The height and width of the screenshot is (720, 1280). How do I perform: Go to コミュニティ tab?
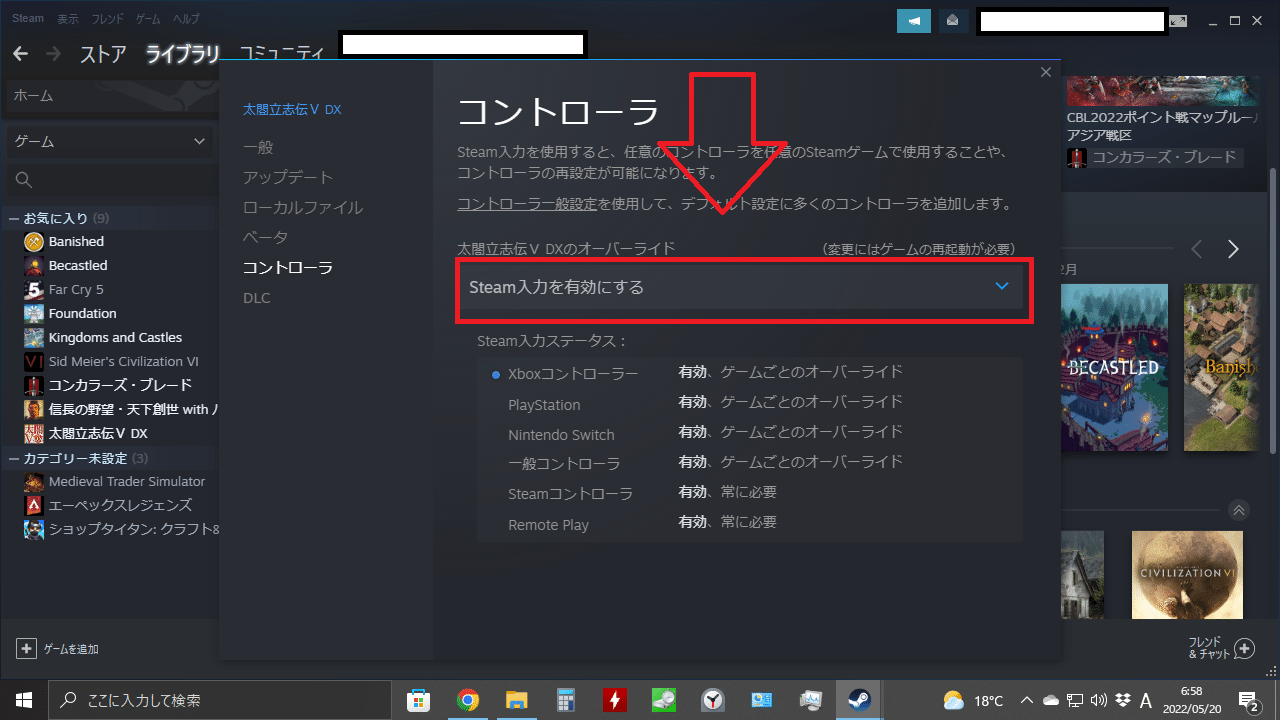point(282,54)
